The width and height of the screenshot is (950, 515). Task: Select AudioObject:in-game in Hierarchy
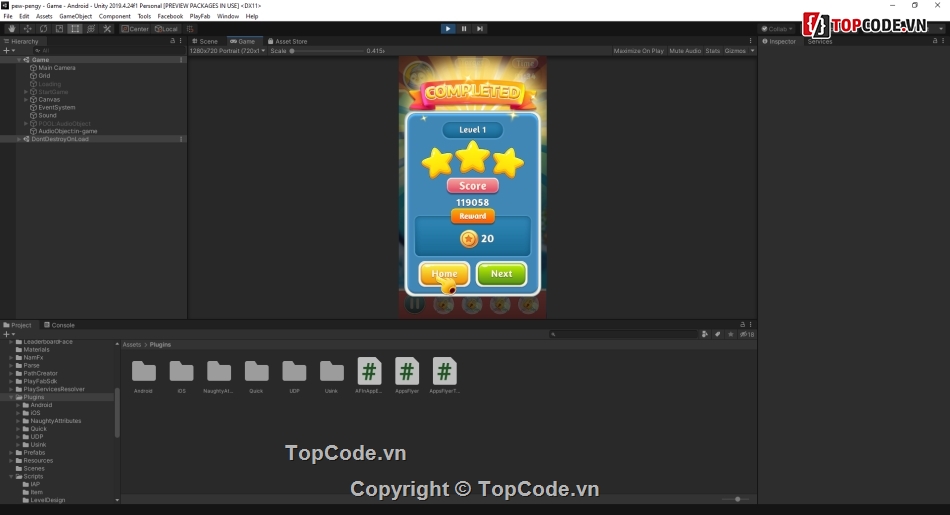pyautogui.click(x=68, y=131)
